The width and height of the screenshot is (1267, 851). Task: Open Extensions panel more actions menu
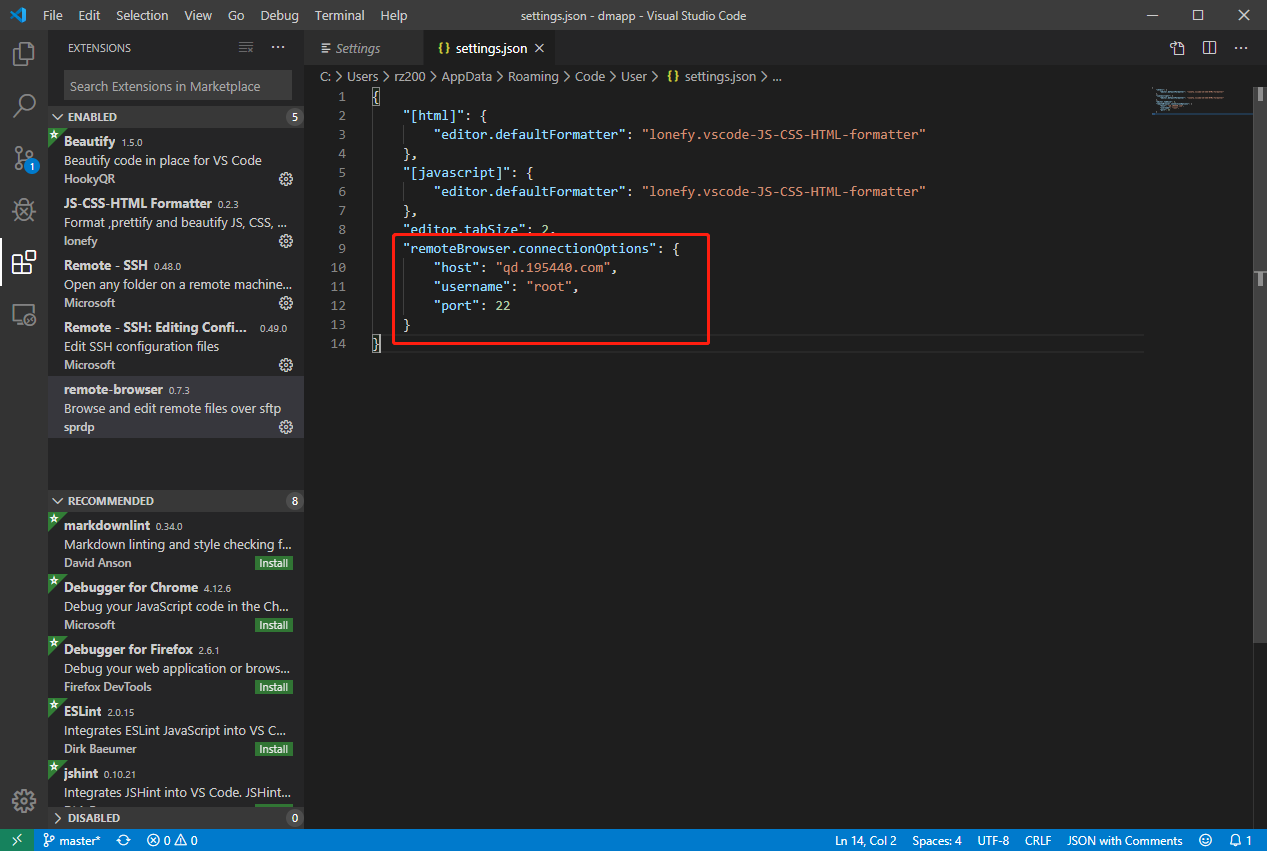(x=278, y=48)
